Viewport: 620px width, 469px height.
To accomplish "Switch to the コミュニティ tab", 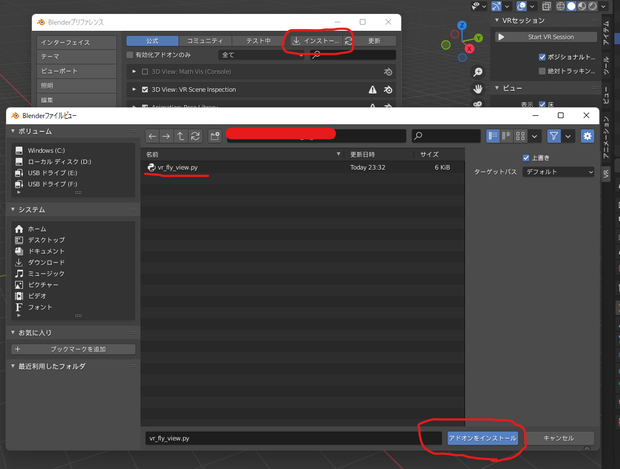I will coord(205,41).
